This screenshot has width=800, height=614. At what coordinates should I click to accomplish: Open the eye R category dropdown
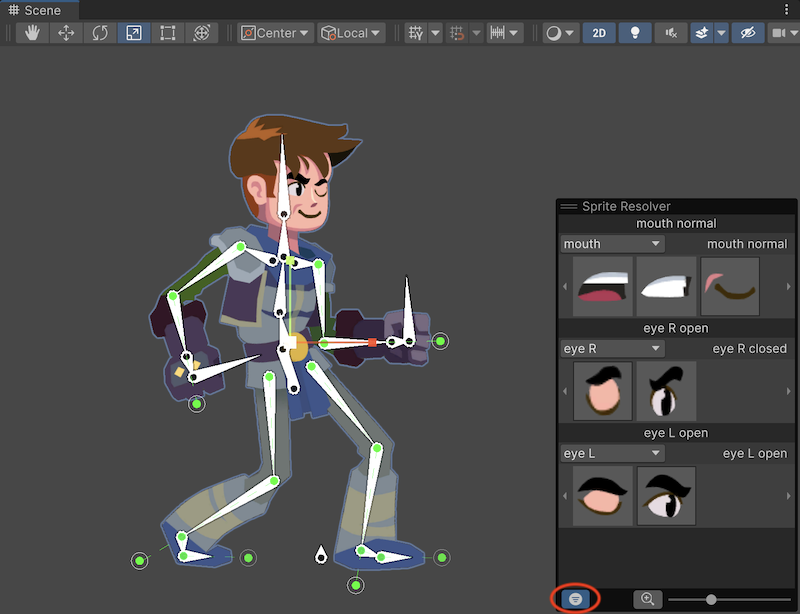coord(612,349)
